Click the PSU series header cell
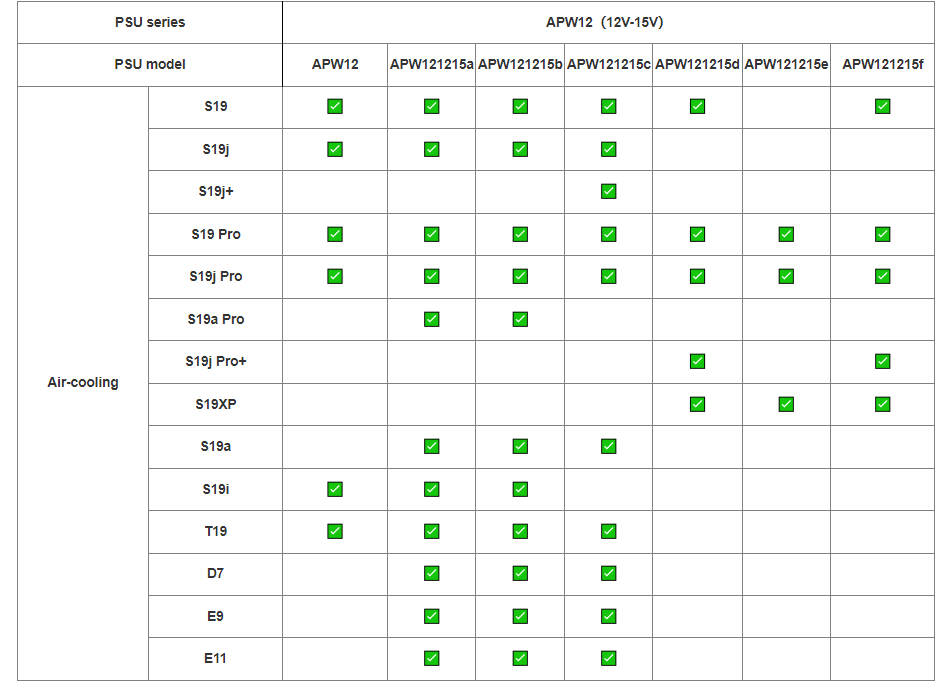946x685 pixels. (x=150, y=22)
